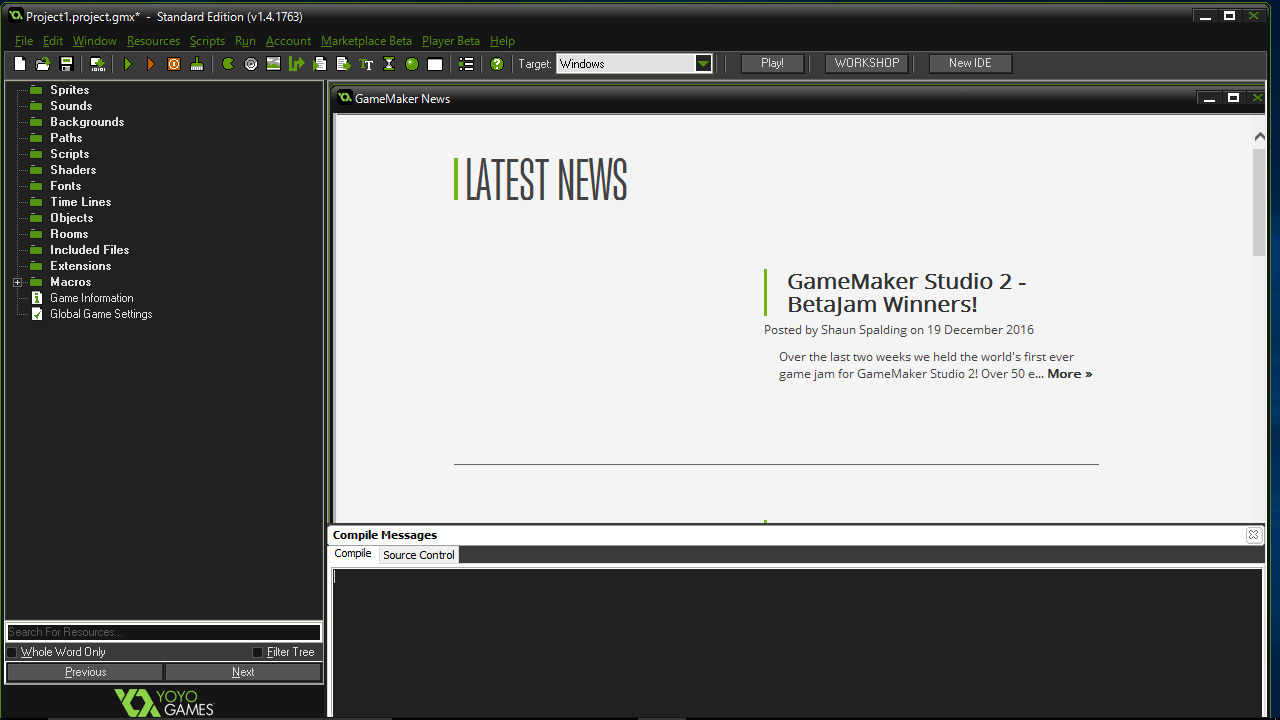Image resolution: width=1280 pixels, height=720 pixels.
Task: Click the New IDE button
Action: (x=969, y=63)
